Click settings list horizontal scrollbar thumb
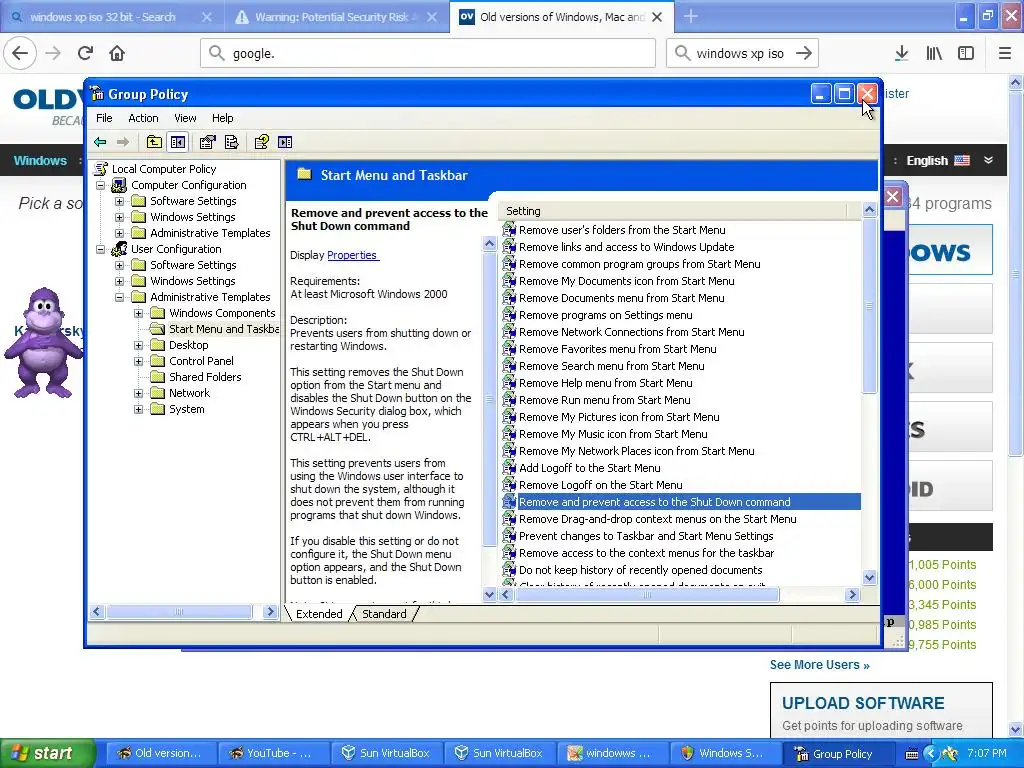The height and width of the screenshot is (768, 1024). (x=647, y=595)
